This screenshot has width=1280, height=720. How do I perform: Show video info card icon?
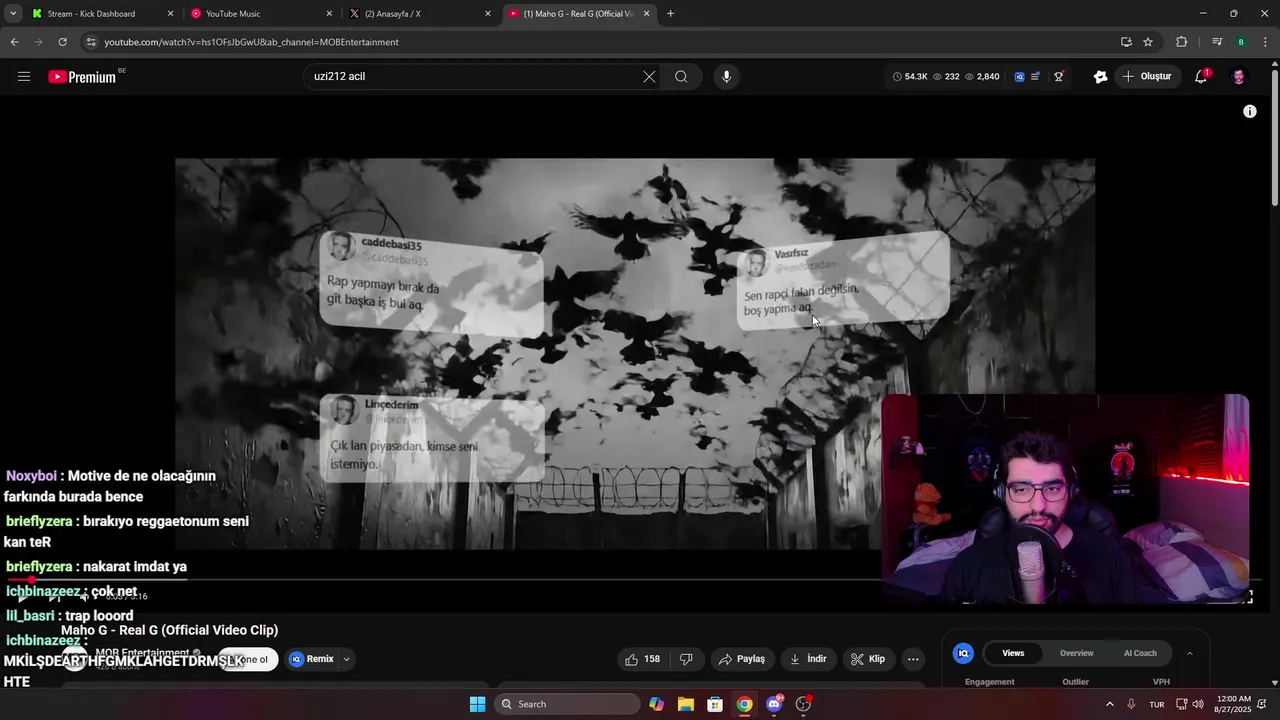coord(1249,112)
